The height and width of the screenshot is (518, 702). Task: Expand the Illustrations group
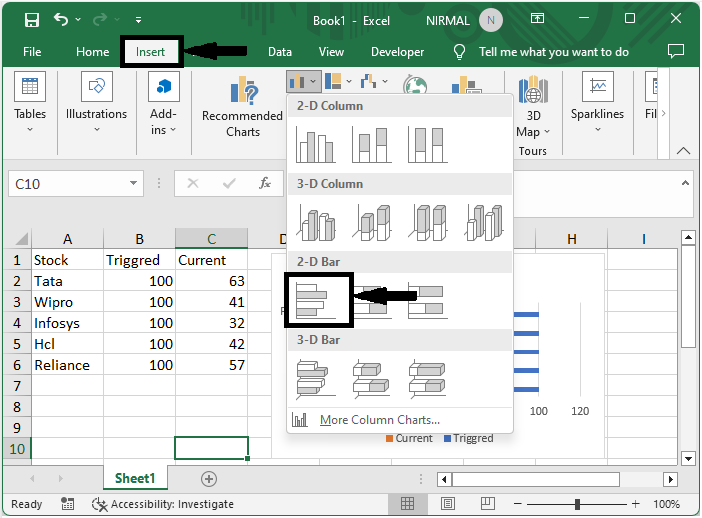(x=97, y=103)
